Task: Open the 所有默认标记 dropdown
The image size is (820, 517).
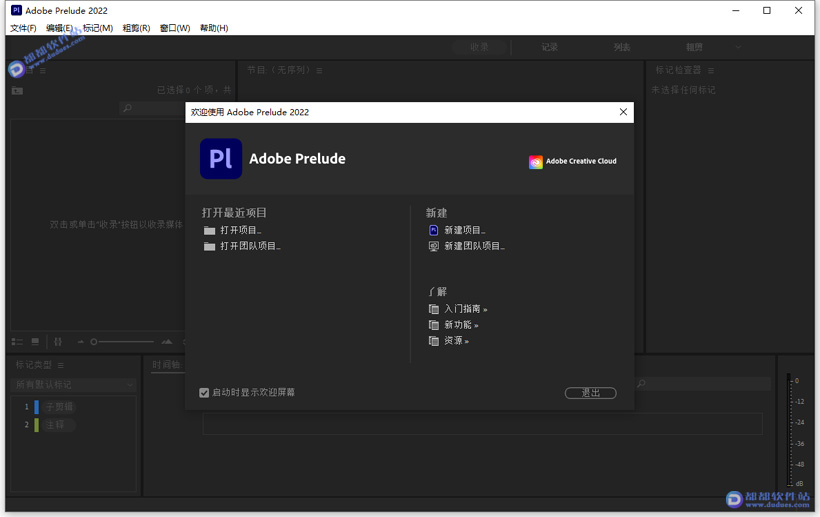Action: (x=73, y=385)
